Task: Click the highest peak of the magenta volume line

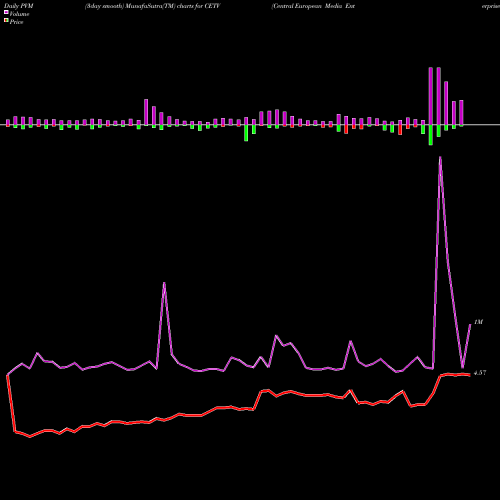Action: [440, 157]
